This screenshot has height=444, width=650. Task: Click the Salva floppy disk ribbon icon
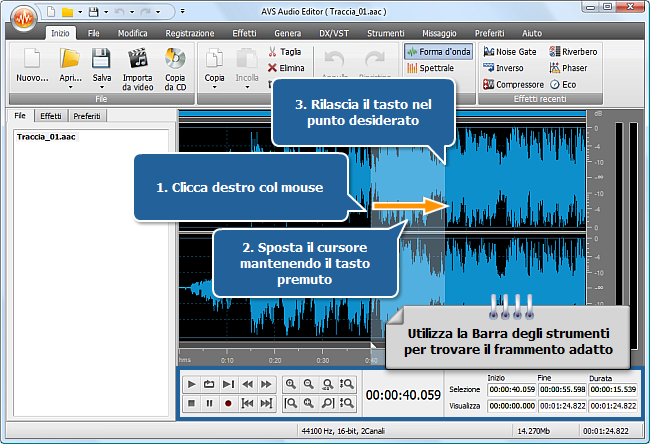pyautogui.click(x=102, y=58)
